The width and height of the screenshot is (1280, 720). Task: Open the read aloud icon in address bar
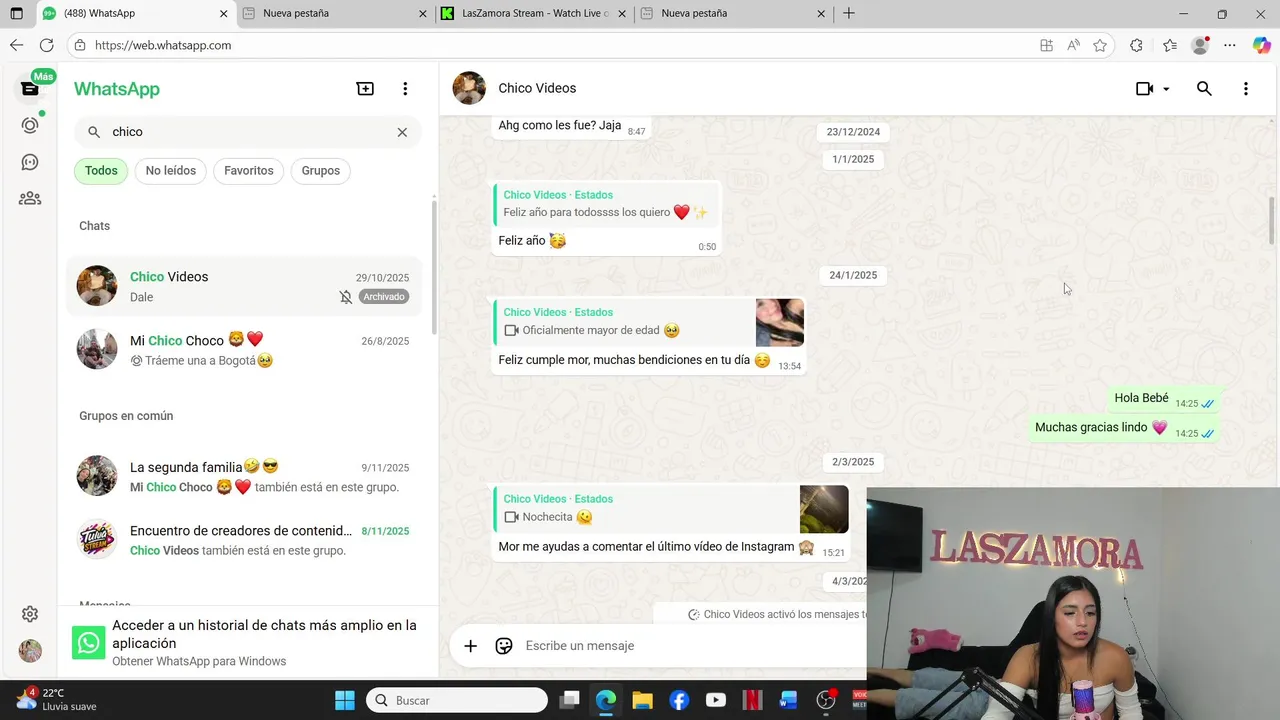(1073, 45)
